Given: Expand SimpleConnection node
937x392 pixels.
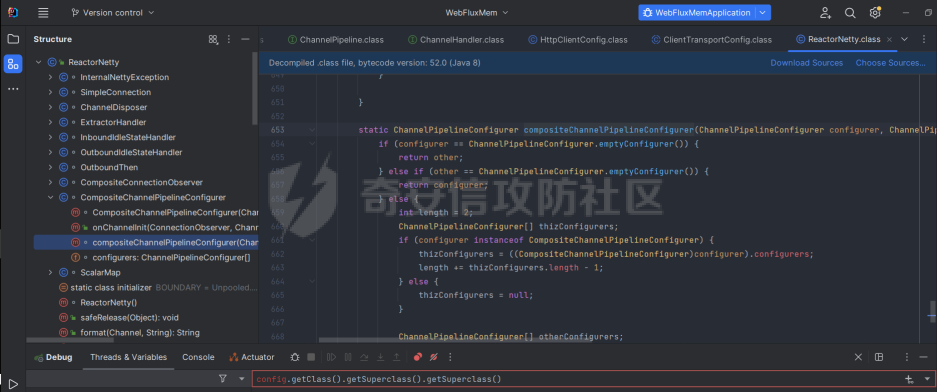Looking at the screenshot, I should (x=51, y=92).
